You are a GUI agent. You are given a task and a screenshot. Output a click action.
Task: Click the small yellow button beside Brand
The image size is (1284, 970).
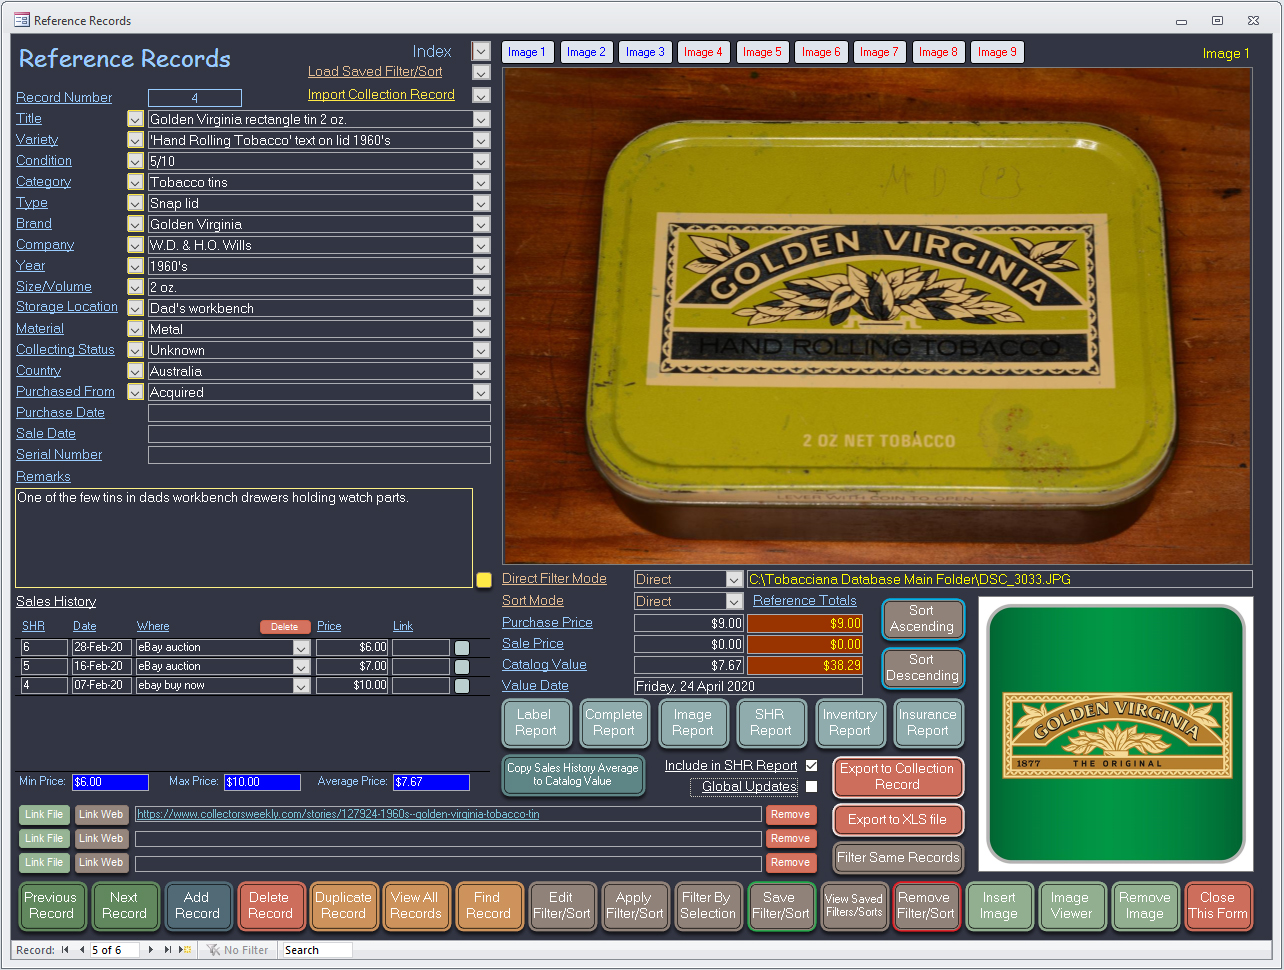pyautogui.click(x=135, y=224)
